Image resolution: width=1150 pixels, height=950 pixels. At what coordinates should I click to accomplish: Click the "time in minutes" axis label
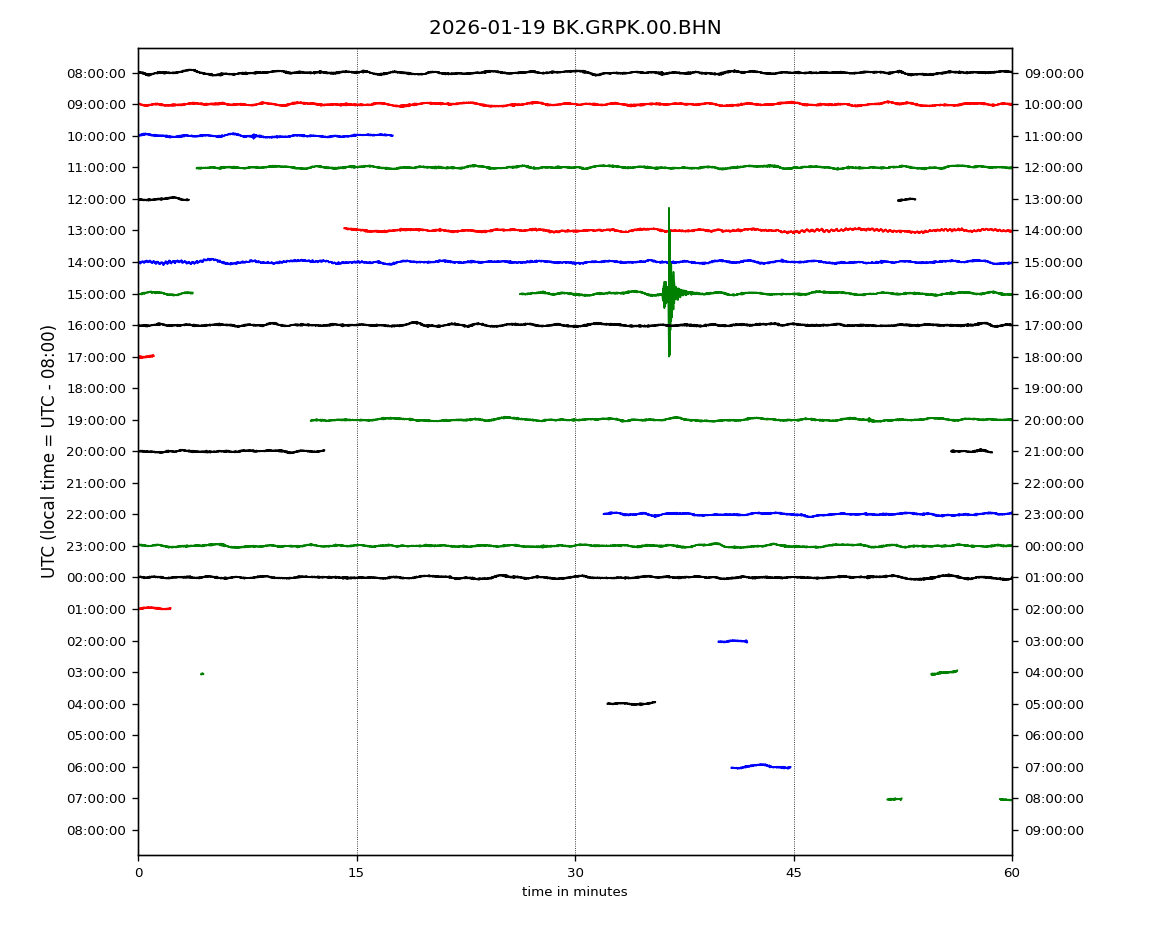tap(575, 892)
